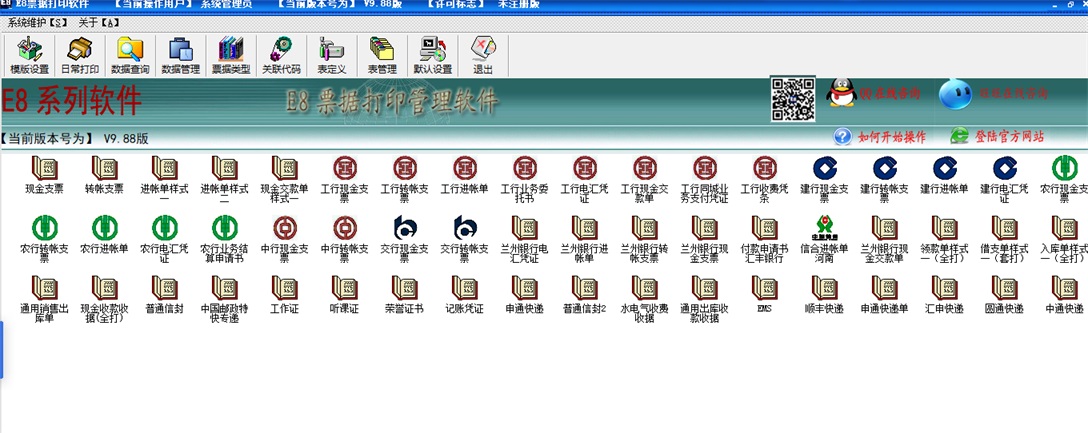This screenshot has width=1088, height=433.
Task: Select the 票据类型 books icon
Action: pyautogui.click(x=231, y=55)
